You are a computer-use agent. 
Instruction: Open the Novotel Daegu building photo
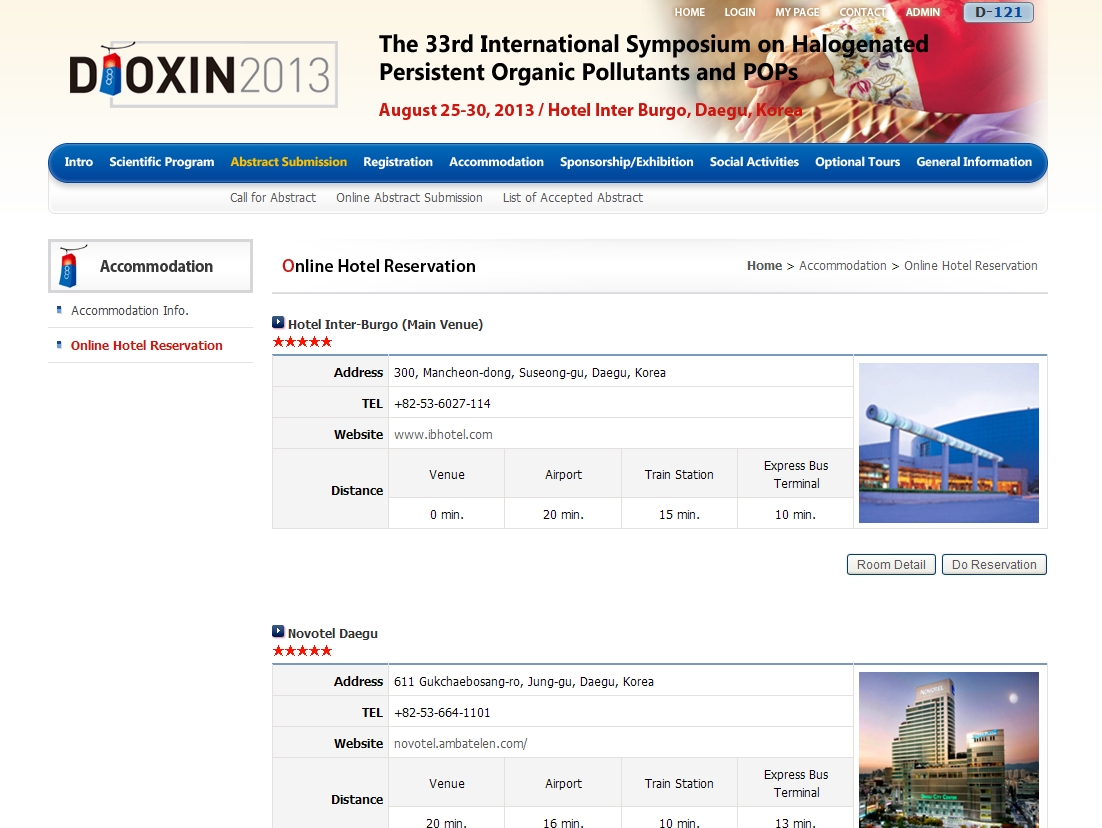949,749
